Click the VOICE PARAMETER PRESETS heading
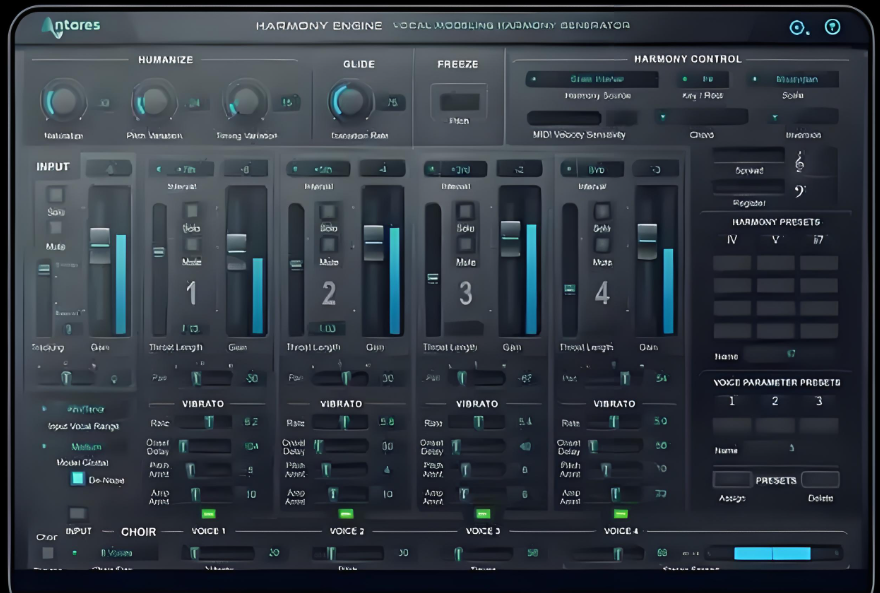 (777, 383)
